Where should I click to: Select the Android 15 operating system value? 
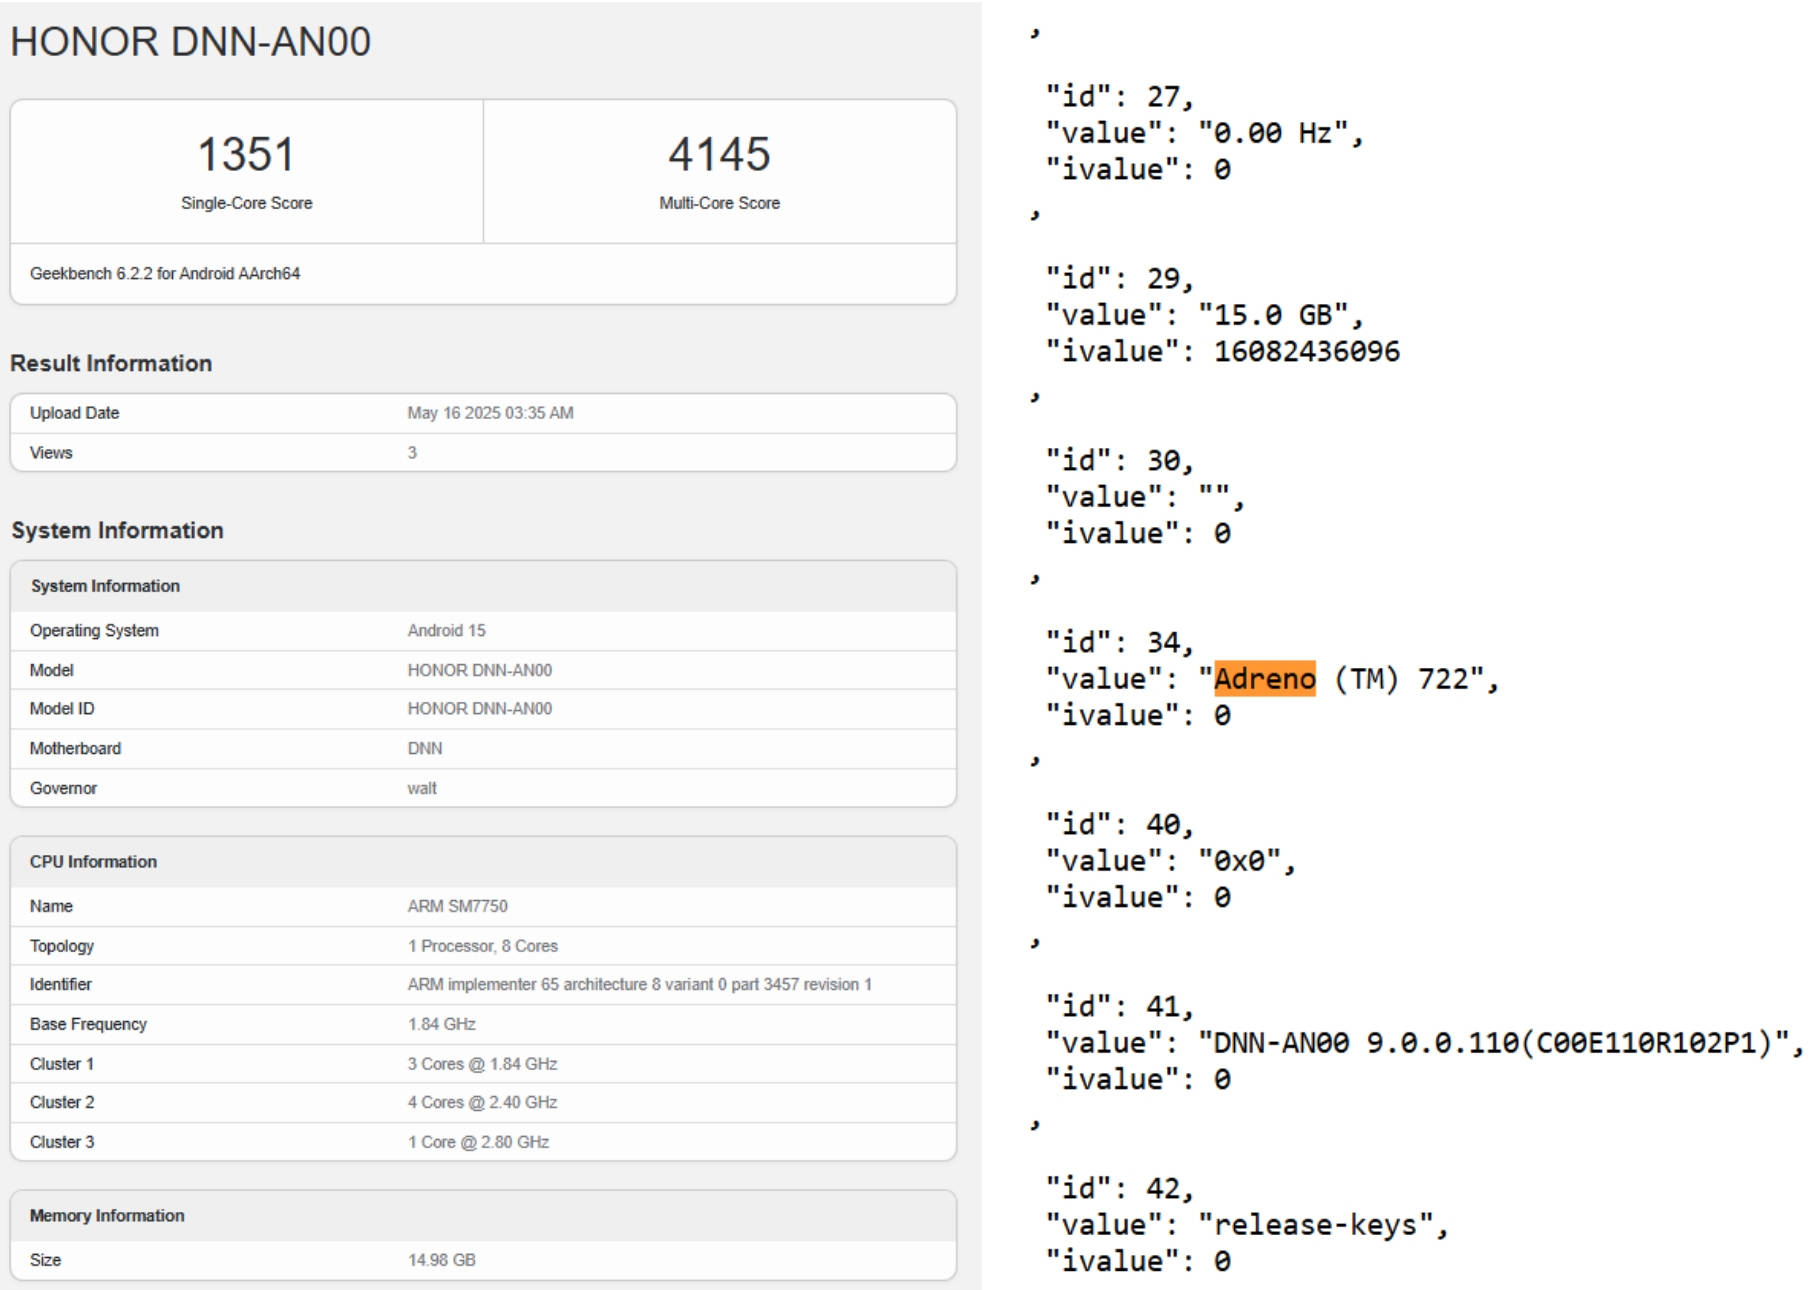pos(446,631)
